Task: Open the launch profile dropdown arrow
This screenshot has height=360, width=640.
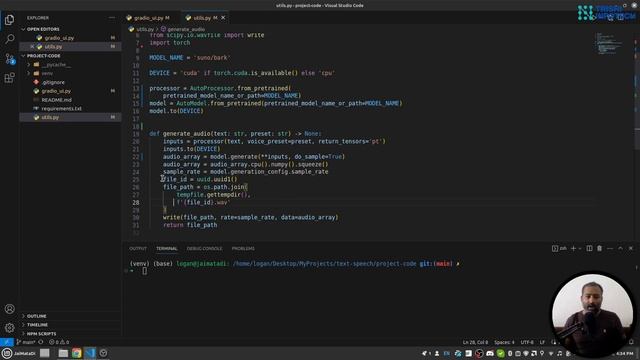Action: (580, 249)
